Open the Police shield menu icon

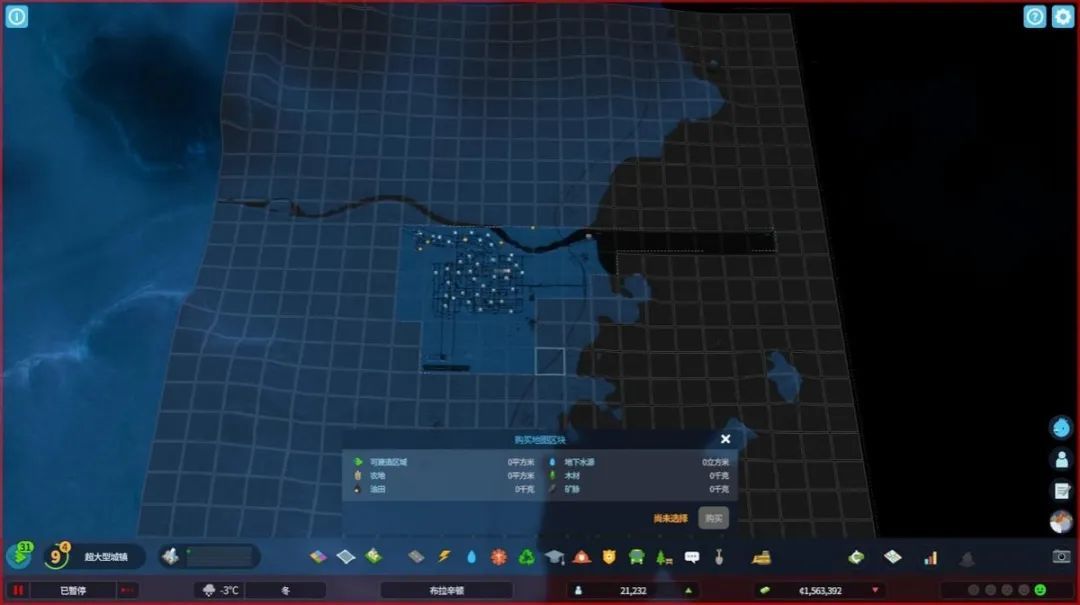609,557
